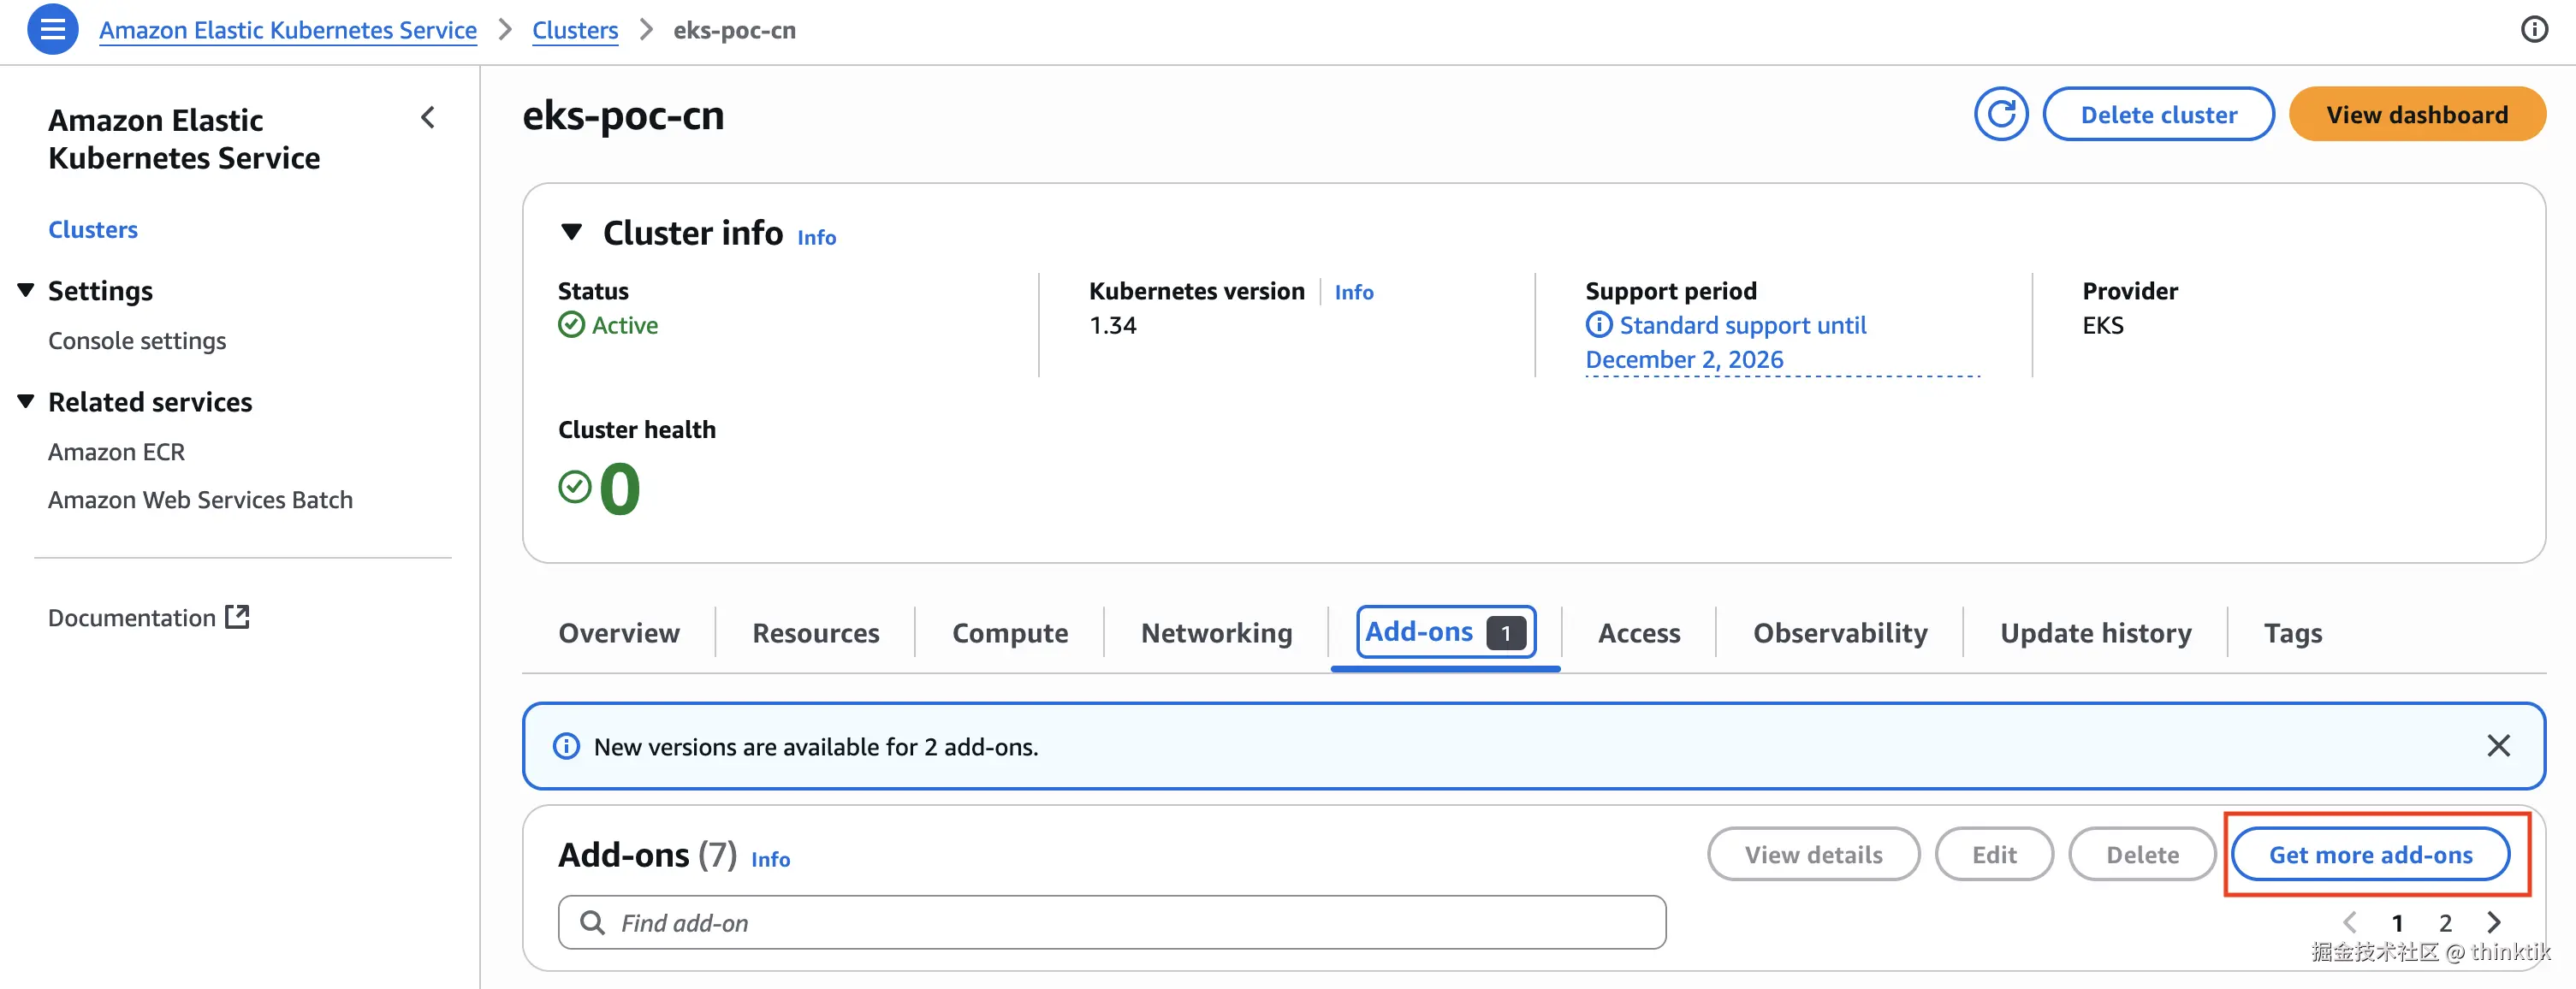Click Get more add-ons button

pyautogui.click(x=2370, y=854)
